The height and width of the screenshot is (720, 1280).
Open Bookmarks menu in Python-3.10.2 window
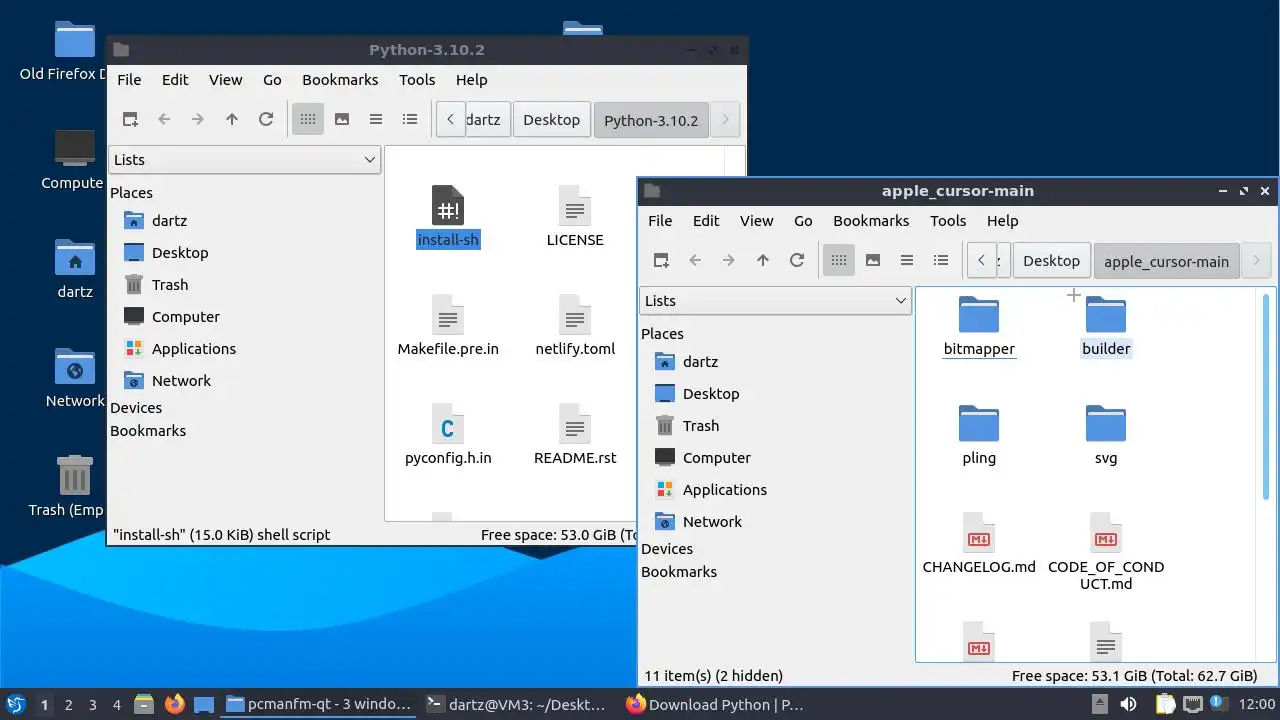click(340, 80)
